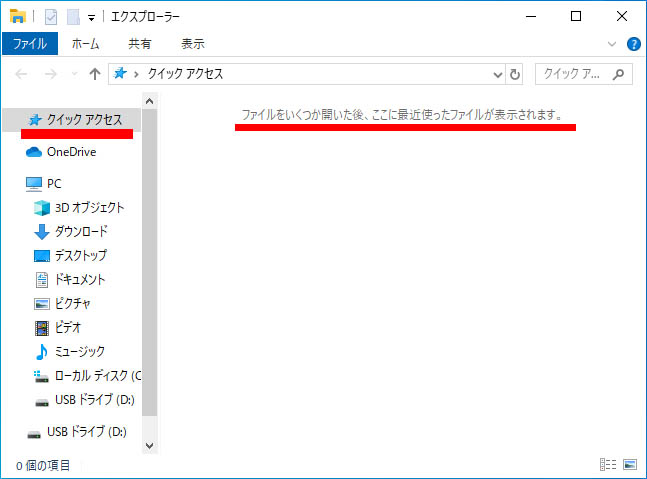Open the View (表示) ribbon tab
The width and height of the screenshot is (647, 479).
[193, 43]
